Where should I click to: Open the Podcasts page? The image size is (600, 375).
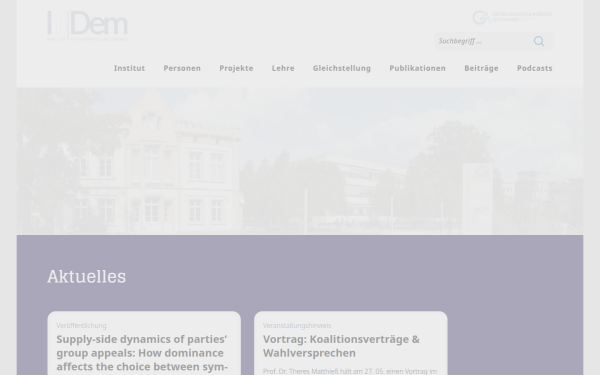point(535,68)
